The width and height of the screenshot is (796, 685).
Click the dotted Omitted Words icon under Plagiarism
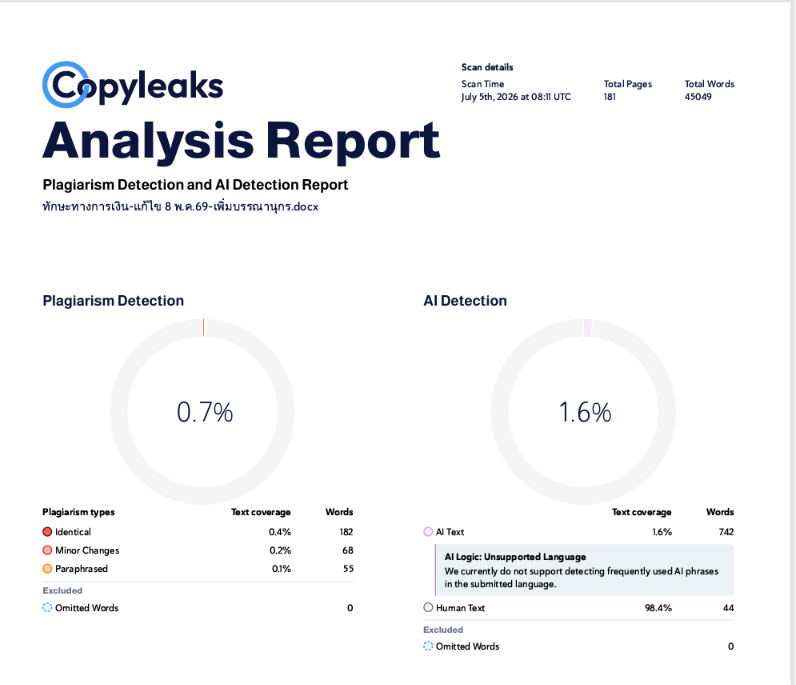point(47,607)
